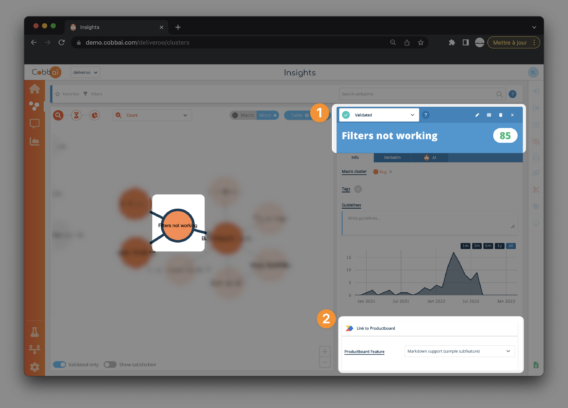Screen dimensions: 568x408
Task: Edit cluster name with pencil icon
Action: click(x=477, y=115)
